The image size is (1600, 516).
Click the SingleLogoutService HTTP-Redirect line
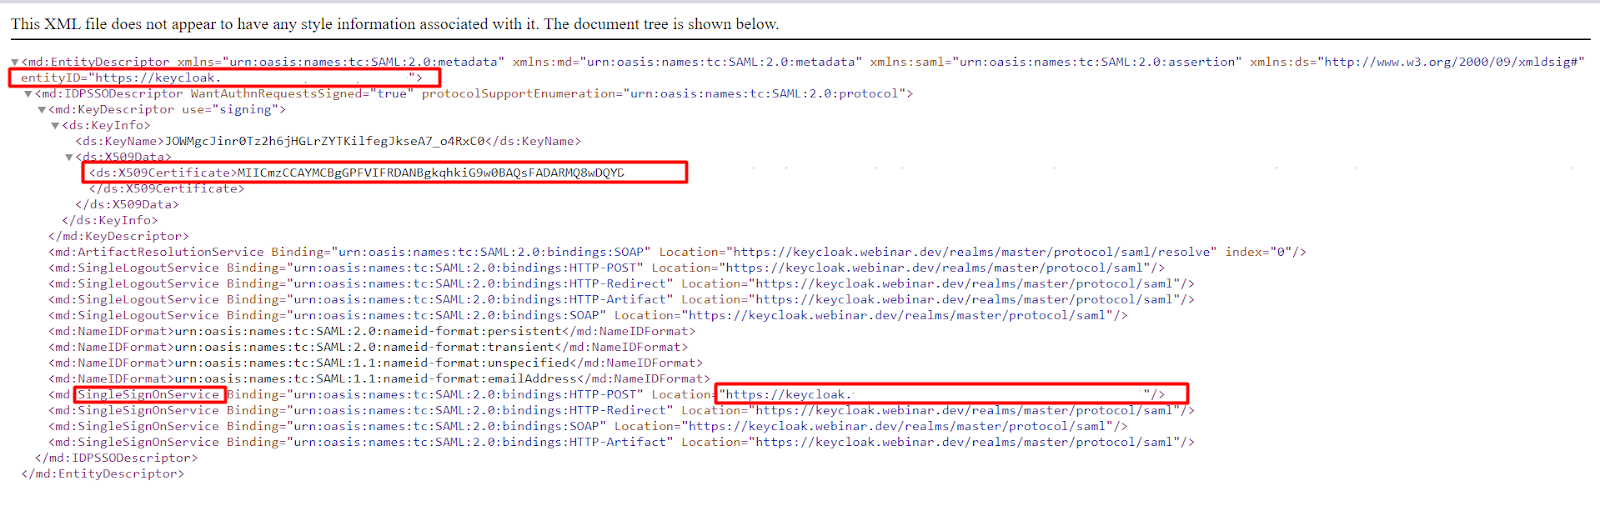pos(621,284)
